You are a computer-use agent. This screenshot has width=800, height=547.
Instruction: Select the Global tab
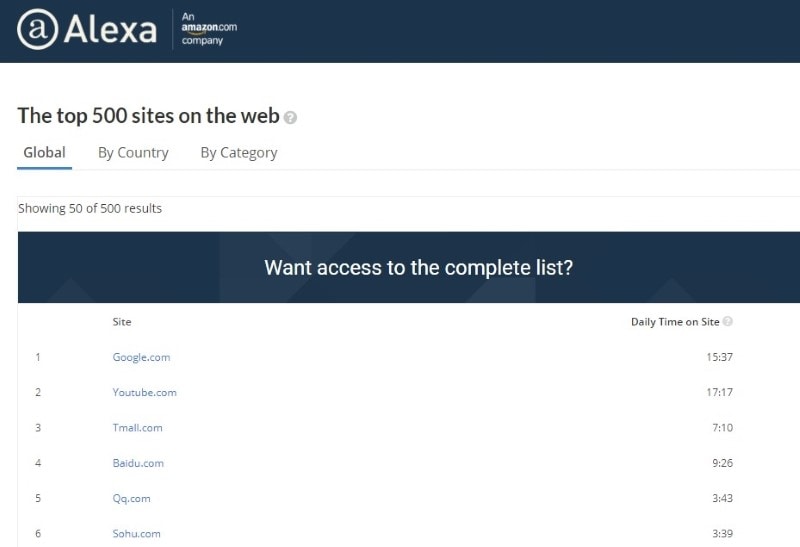click(x=44, y=153)
